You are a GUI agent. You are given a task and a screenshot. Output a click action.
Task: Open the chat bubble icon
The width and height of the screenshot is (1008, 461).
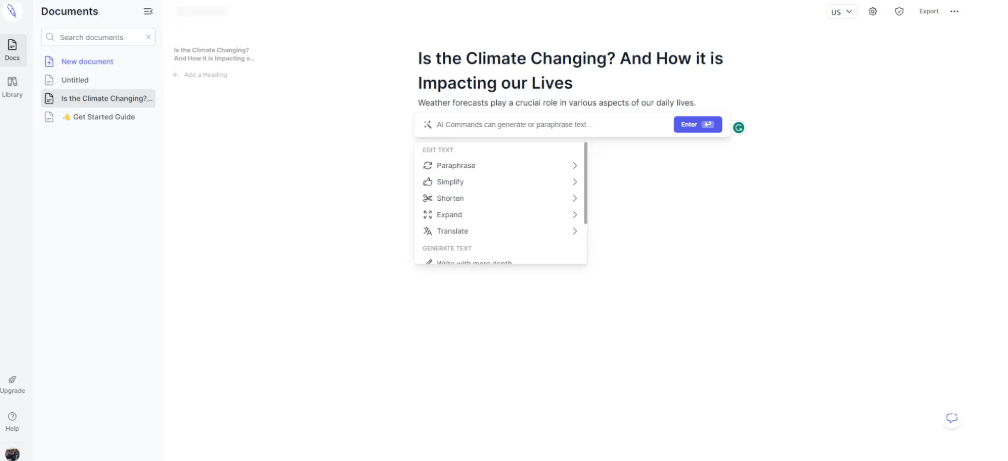[952, 418]
